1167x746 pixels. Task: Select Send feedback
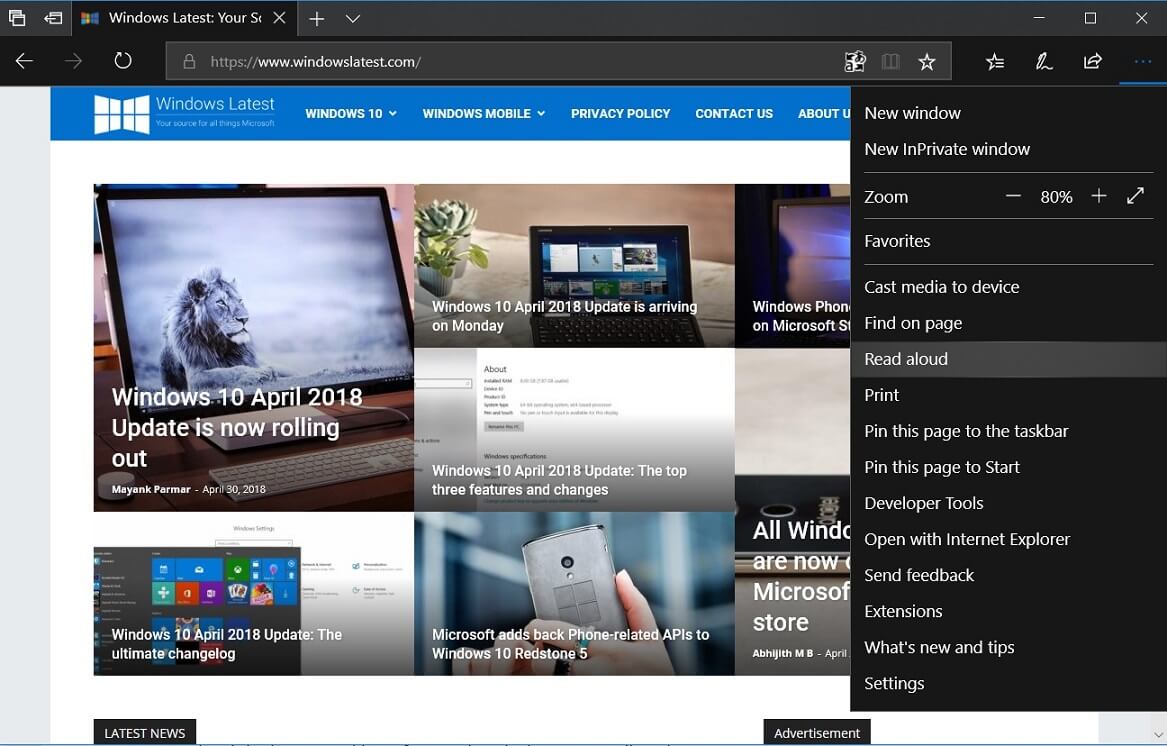pyautogui.click(x=1008, y=576)
